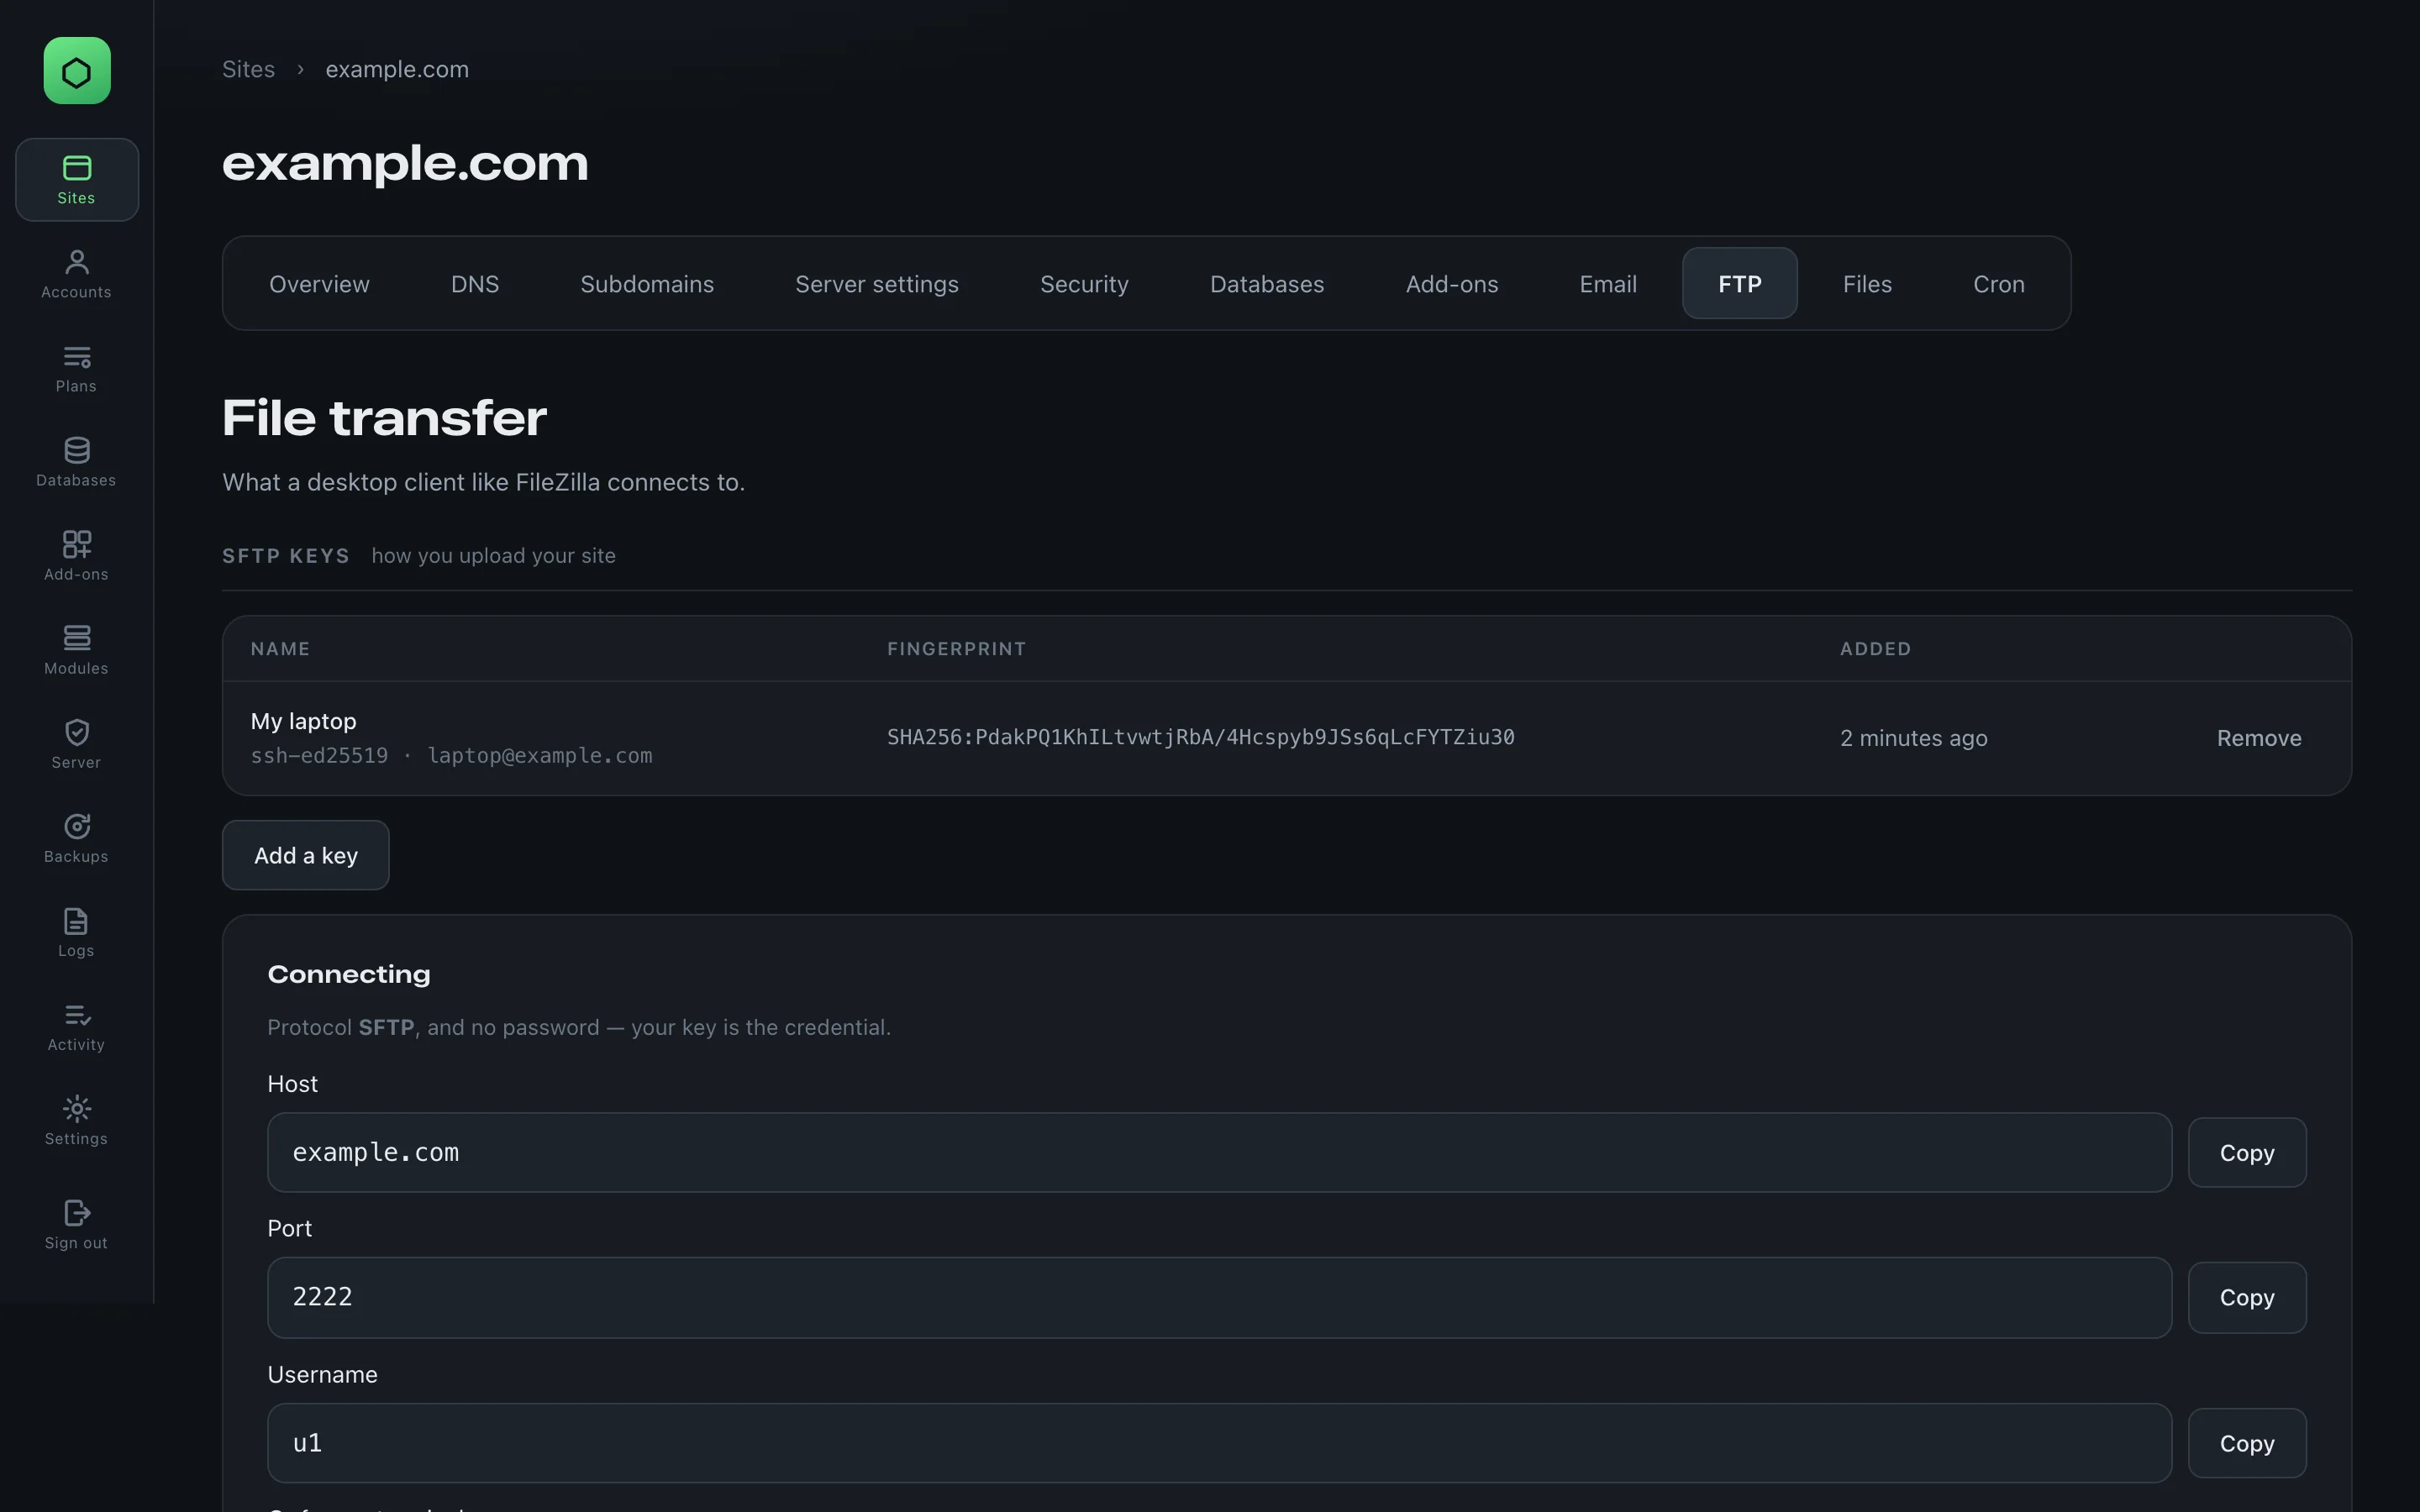Open Plans from the sidebar
Image resolution: width=2420 pixels, height=1512 pixels.
(77, 368)
